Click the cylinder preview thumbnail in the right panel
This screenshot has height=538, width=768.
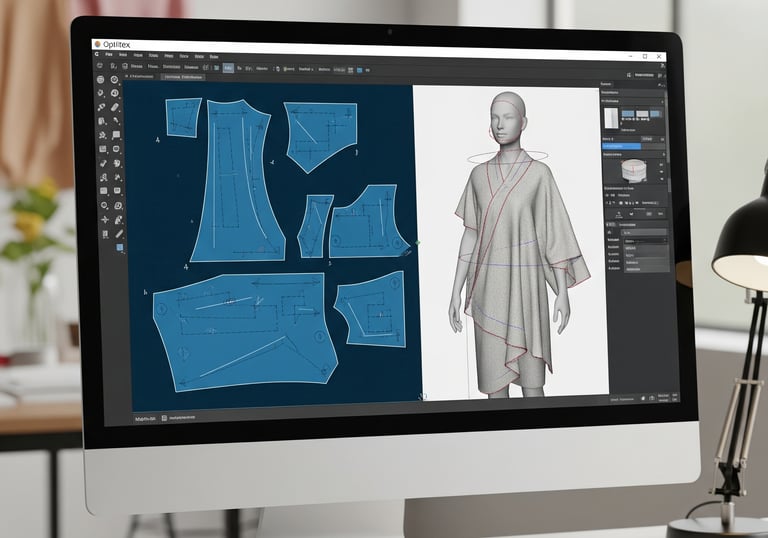click(x=636, y=170)
